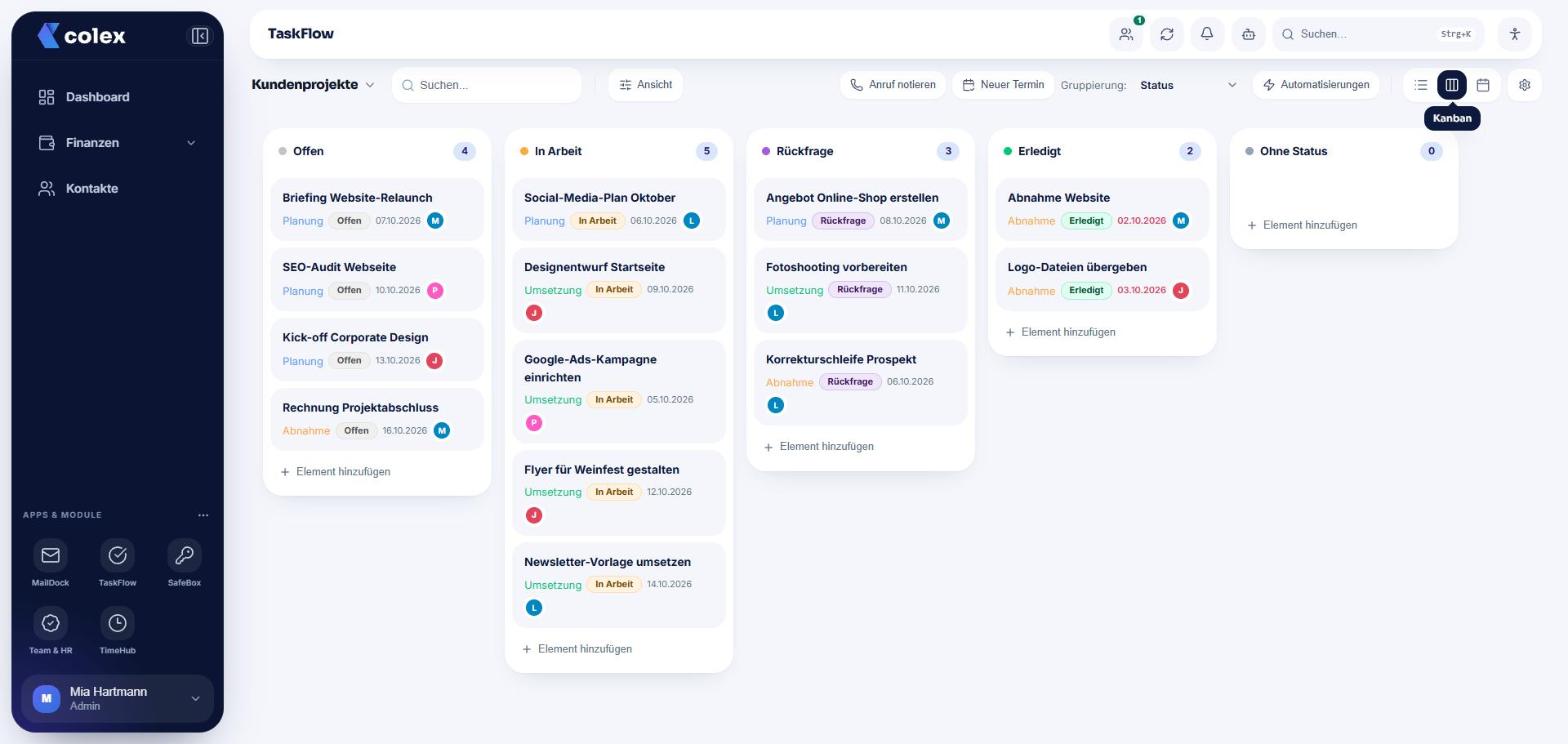Click avatar L on Korrekturschleife Prospekt card

(775, 405)
